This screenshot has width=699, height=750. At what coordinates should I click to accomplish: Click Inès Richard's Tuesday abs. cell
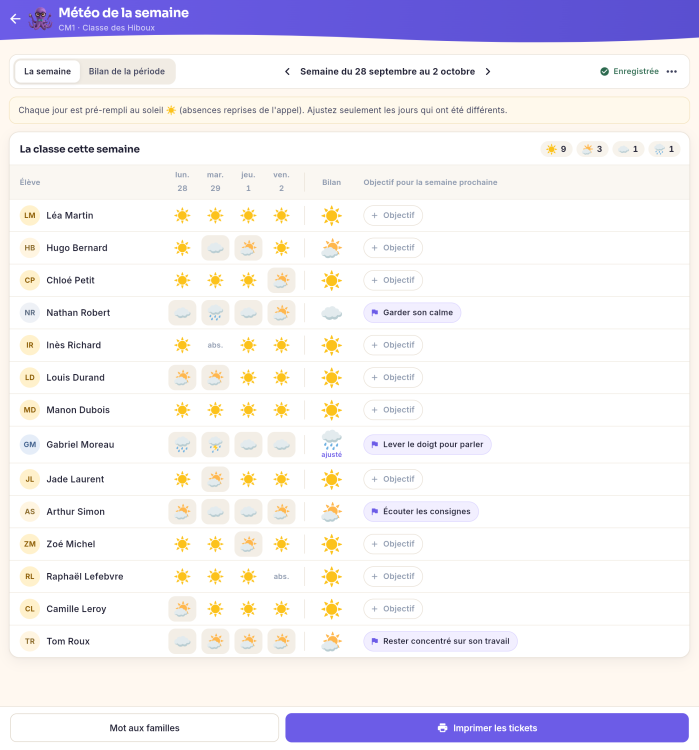point(215,345)
